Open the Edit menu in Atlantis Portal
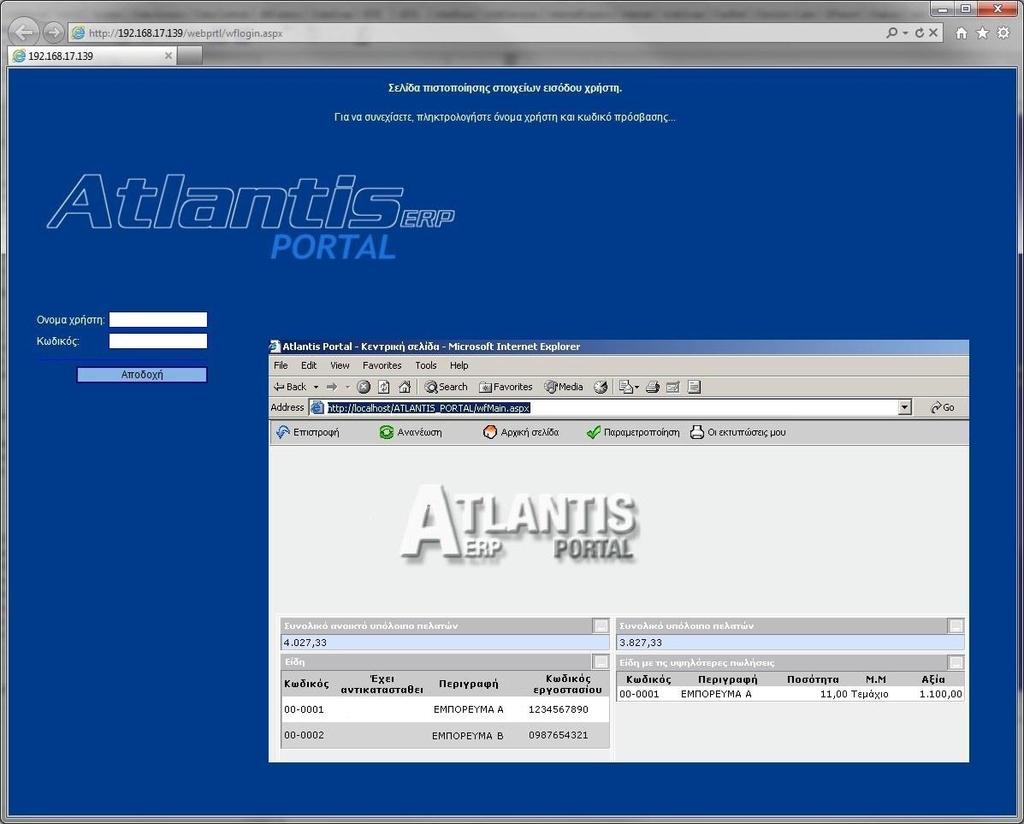The width and height of the screenshot is (1024, 824). point(308,365)
